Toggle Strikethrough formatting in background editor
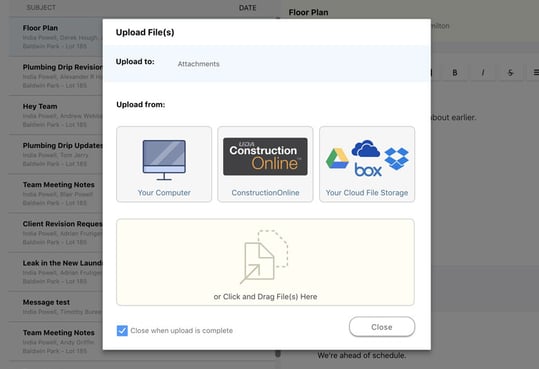 click(510, 73)
